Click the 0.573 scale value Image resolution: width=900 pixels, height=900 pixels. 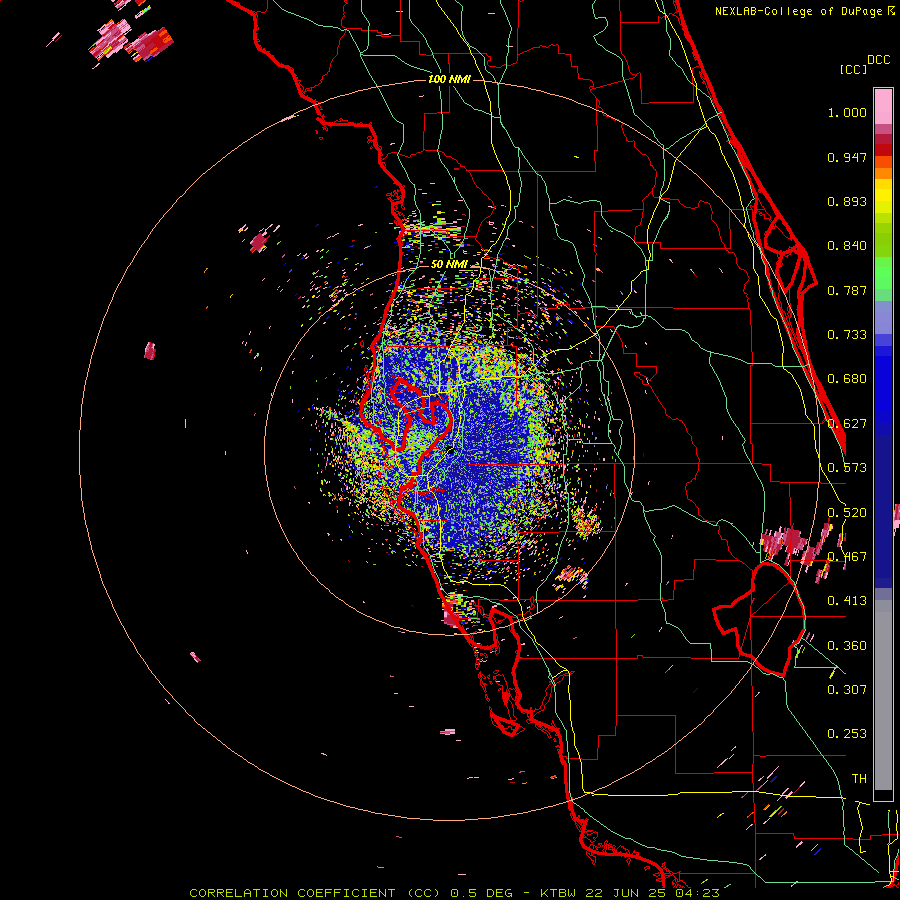[847, 468]
